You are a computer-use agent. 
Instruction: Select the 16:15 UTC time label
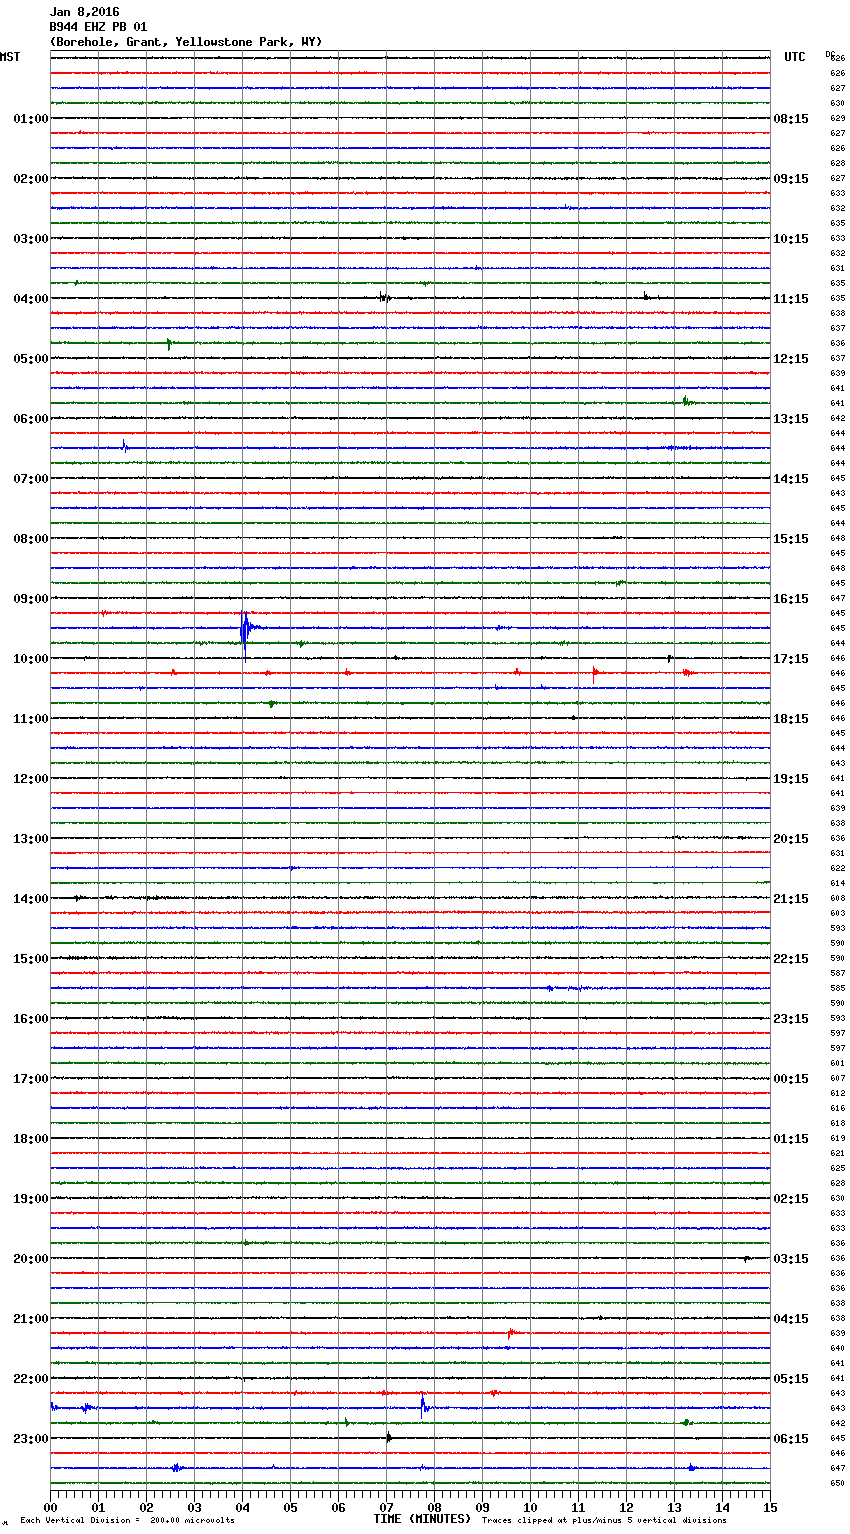tap(791, 599)
